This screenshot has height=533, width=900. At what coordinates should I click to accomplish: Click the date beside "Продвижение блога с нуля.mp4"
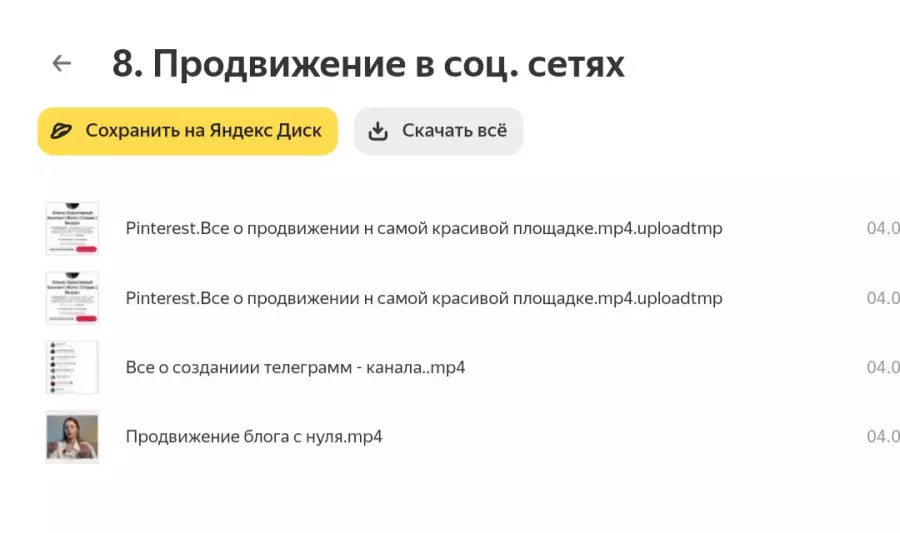point(883,437)
